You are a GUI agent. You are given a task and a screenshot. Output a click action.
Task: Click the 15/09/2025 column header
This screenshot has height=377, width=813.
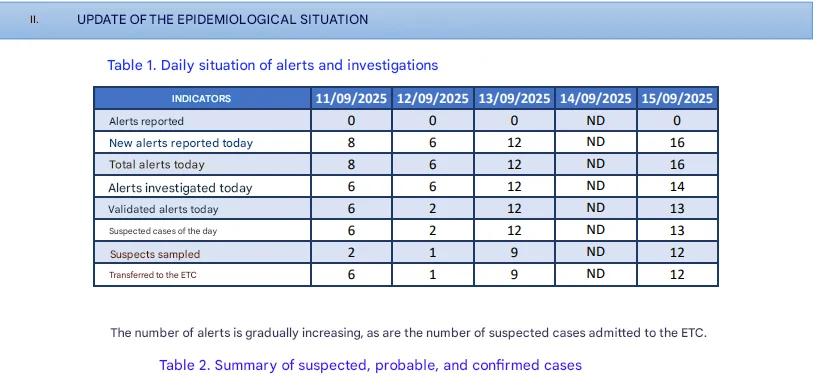677,99
